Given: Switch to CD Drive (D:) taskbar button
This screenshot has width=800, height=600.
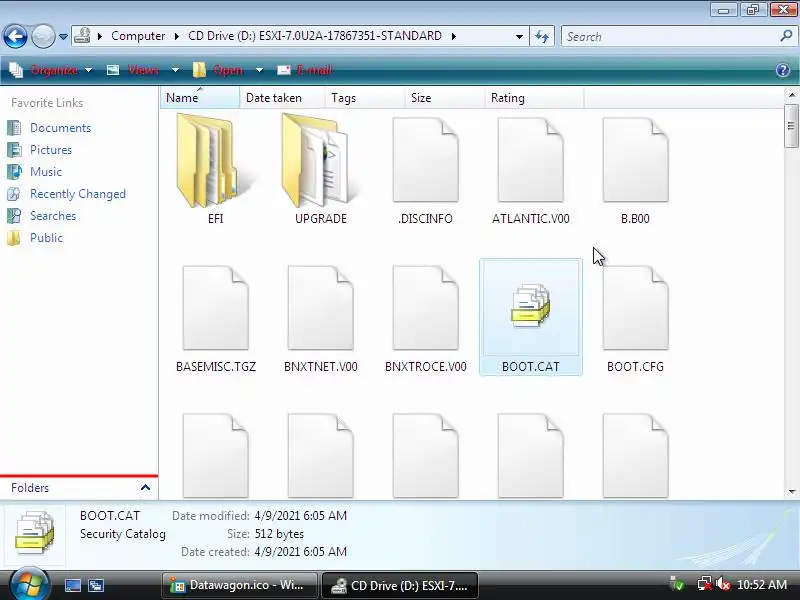Looking at the screenshot, I should click(x=399, y=585).
